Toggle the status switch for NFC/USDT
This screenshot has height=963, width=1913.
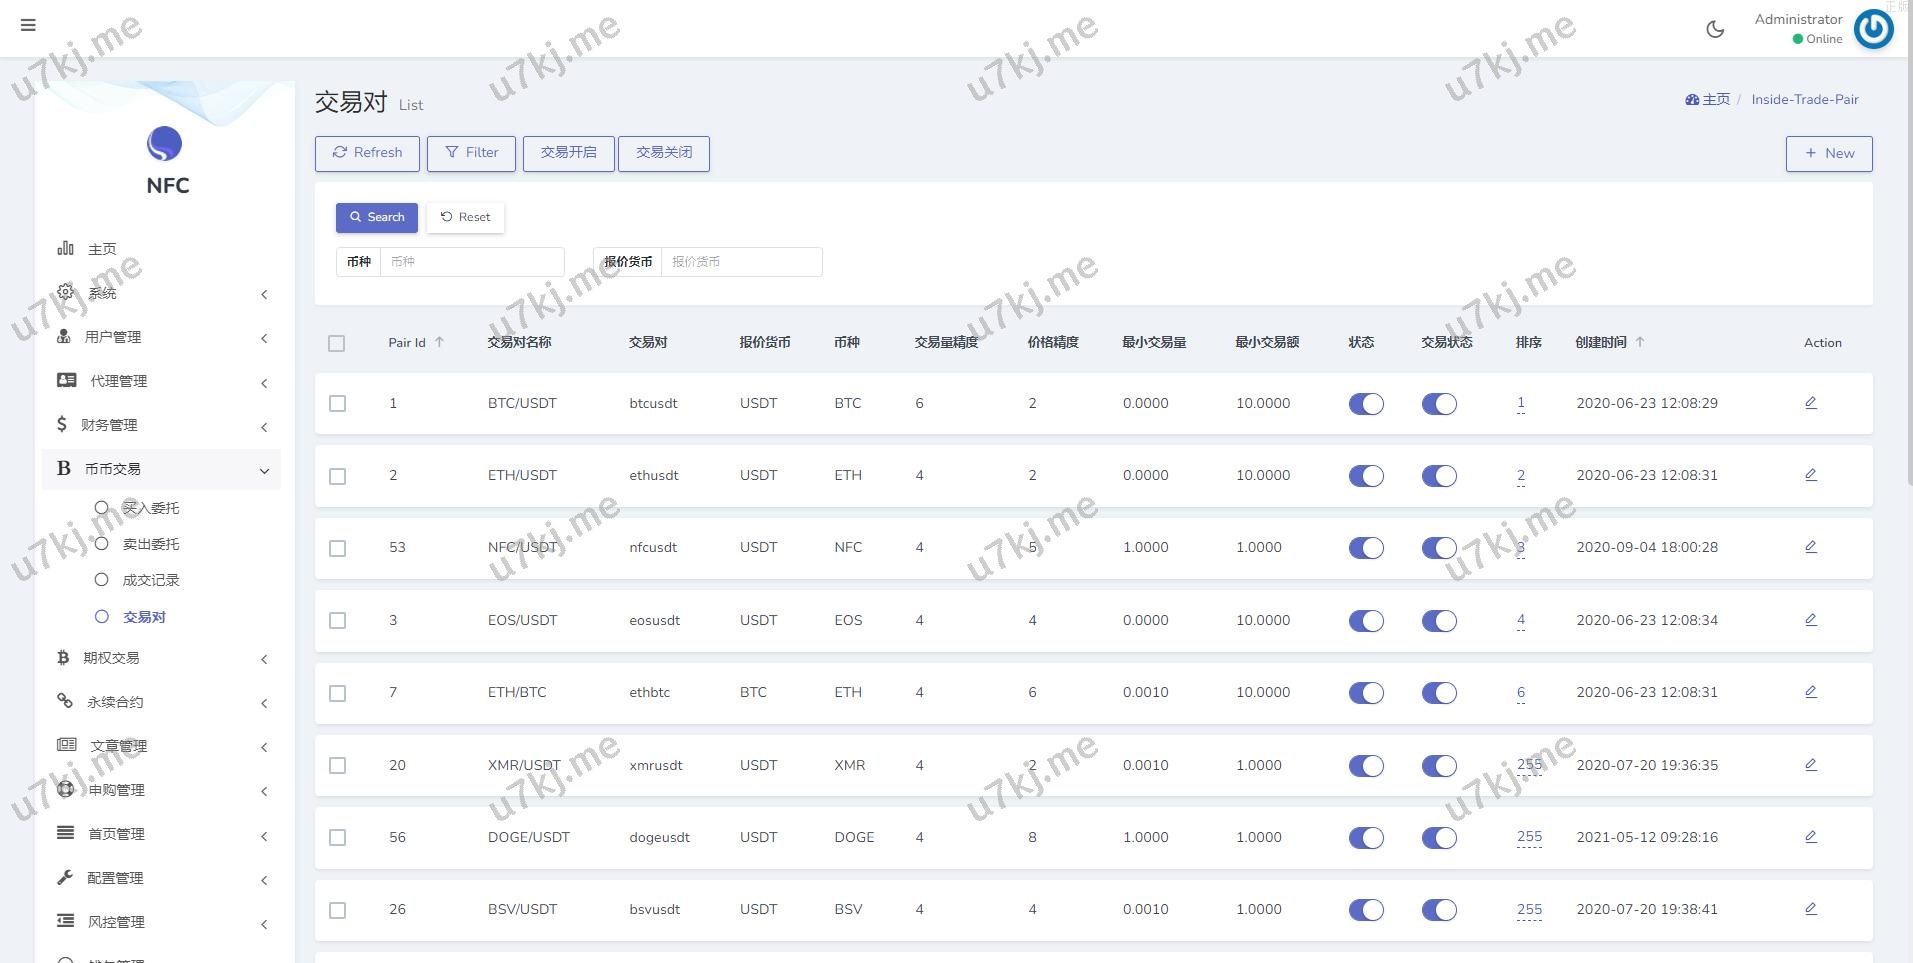pyautogui.click(x=1366, y=548)
